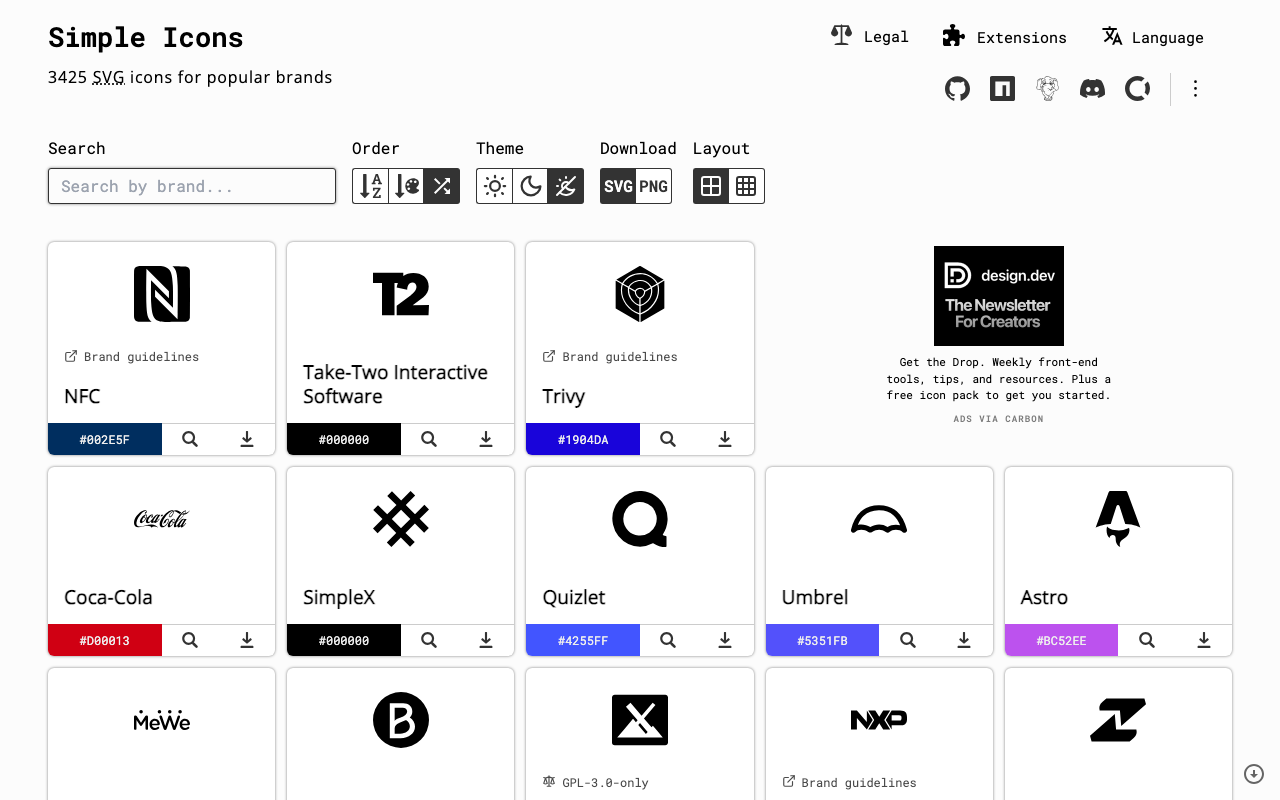The image size is (1280, 800).
Task: Preview Take-Two Interactive icon with magnifier
Action: click(429, 439)
